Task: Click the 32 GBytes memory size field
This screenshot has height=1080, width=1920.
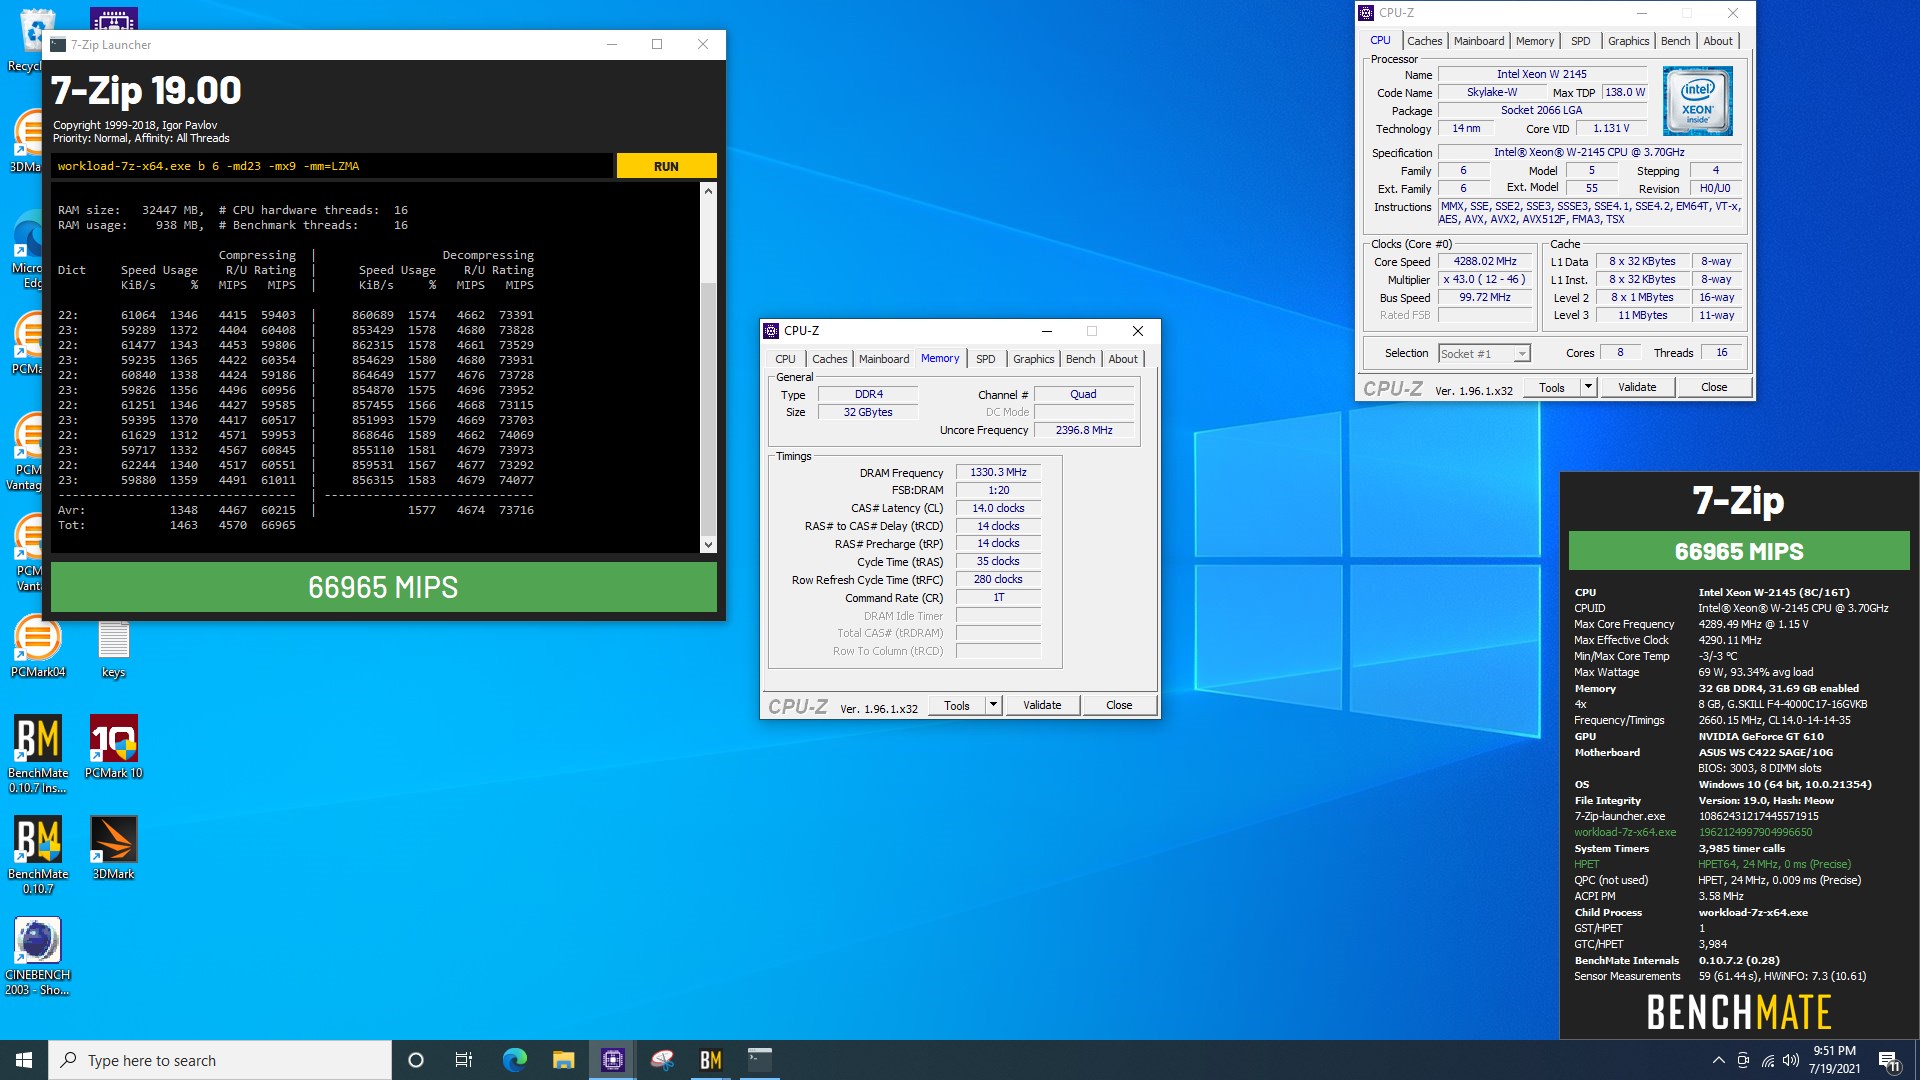Action: pyautogui.click(x=867, y=412)
